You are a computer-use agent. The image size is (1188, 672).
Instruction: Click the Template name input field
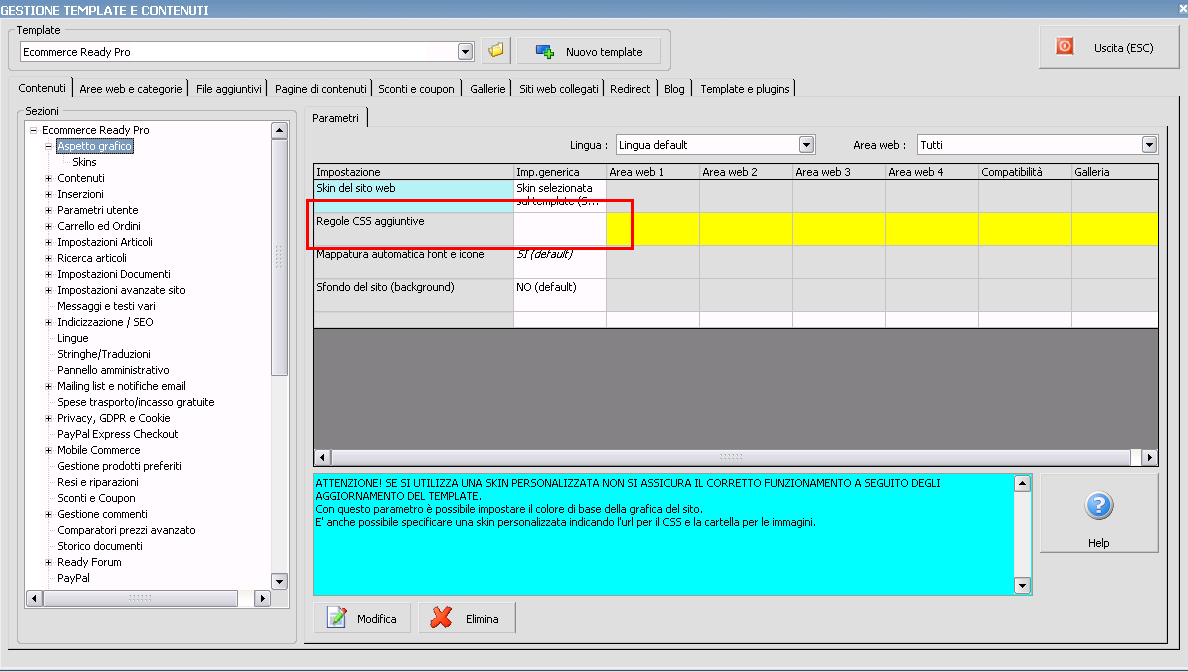coord(239,52)
